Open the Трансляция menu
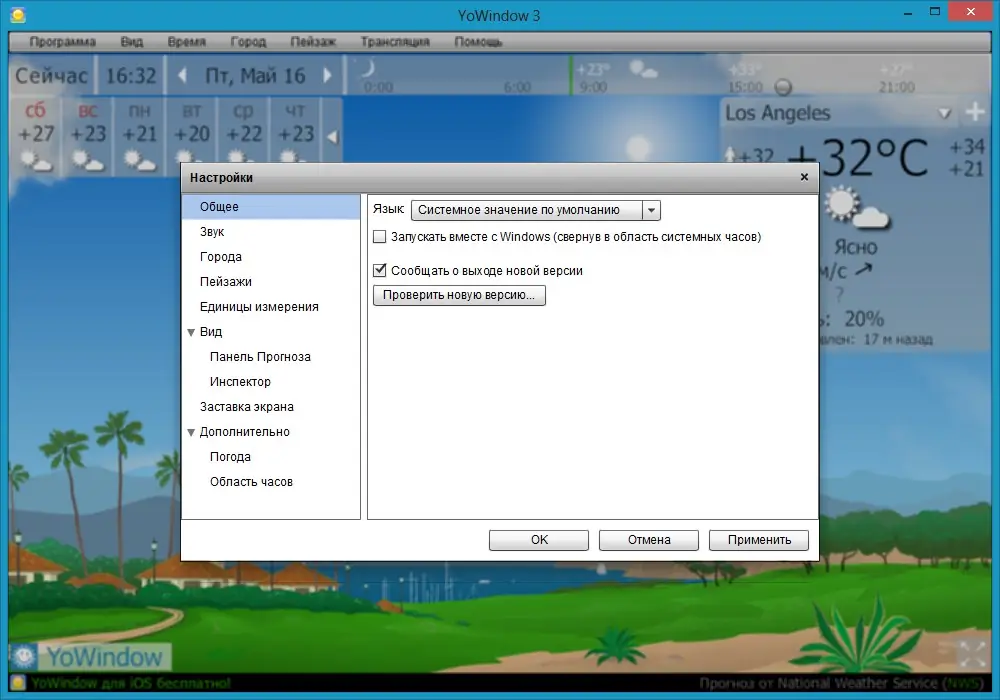Screen dimensions: 1000x700 (395, 41)
